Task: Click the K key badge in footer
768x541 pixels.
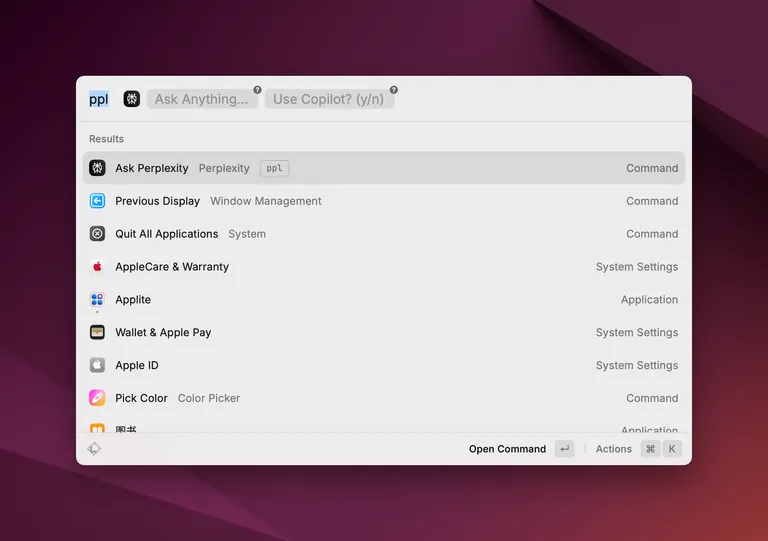Action: pos(672,449)
